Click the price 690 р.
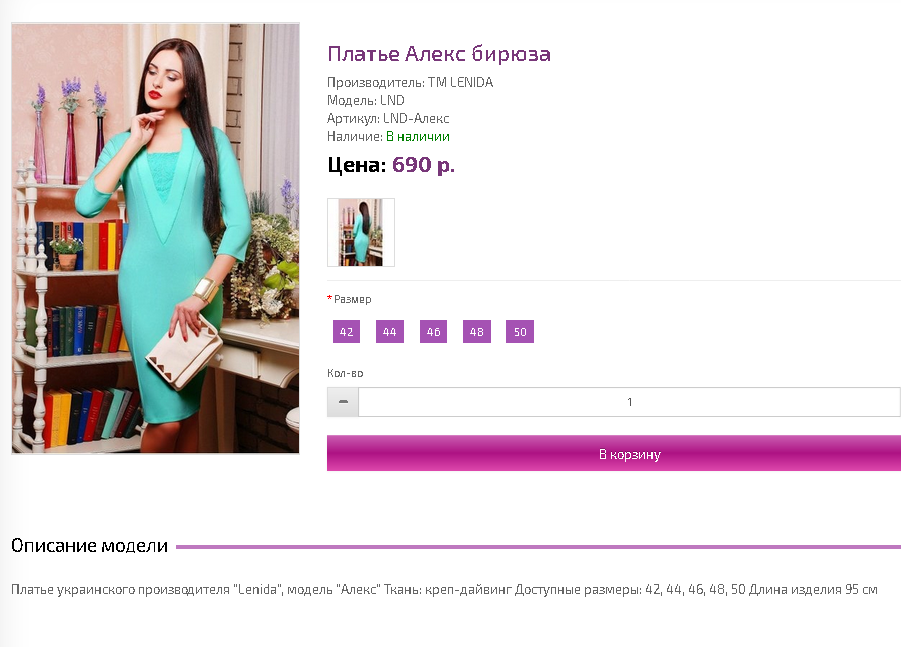 423,165
